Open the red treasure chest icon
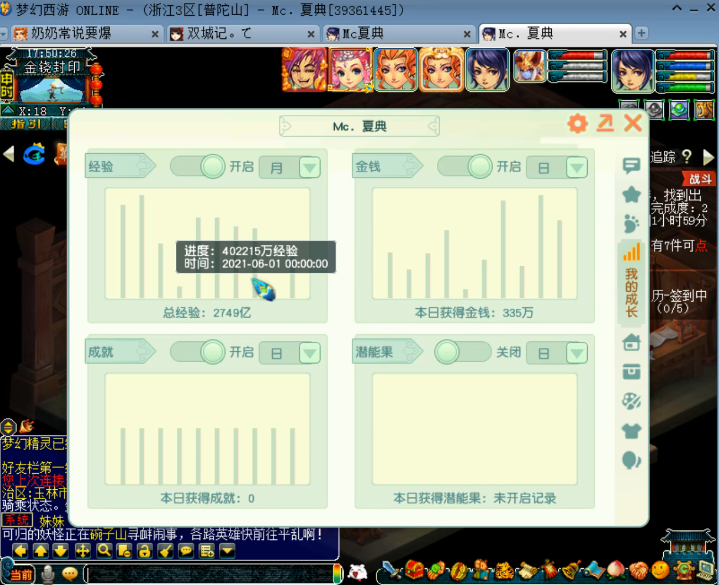The height and width of the screenshot is (585, 719). pyautogui.click(x=414, y=570)
